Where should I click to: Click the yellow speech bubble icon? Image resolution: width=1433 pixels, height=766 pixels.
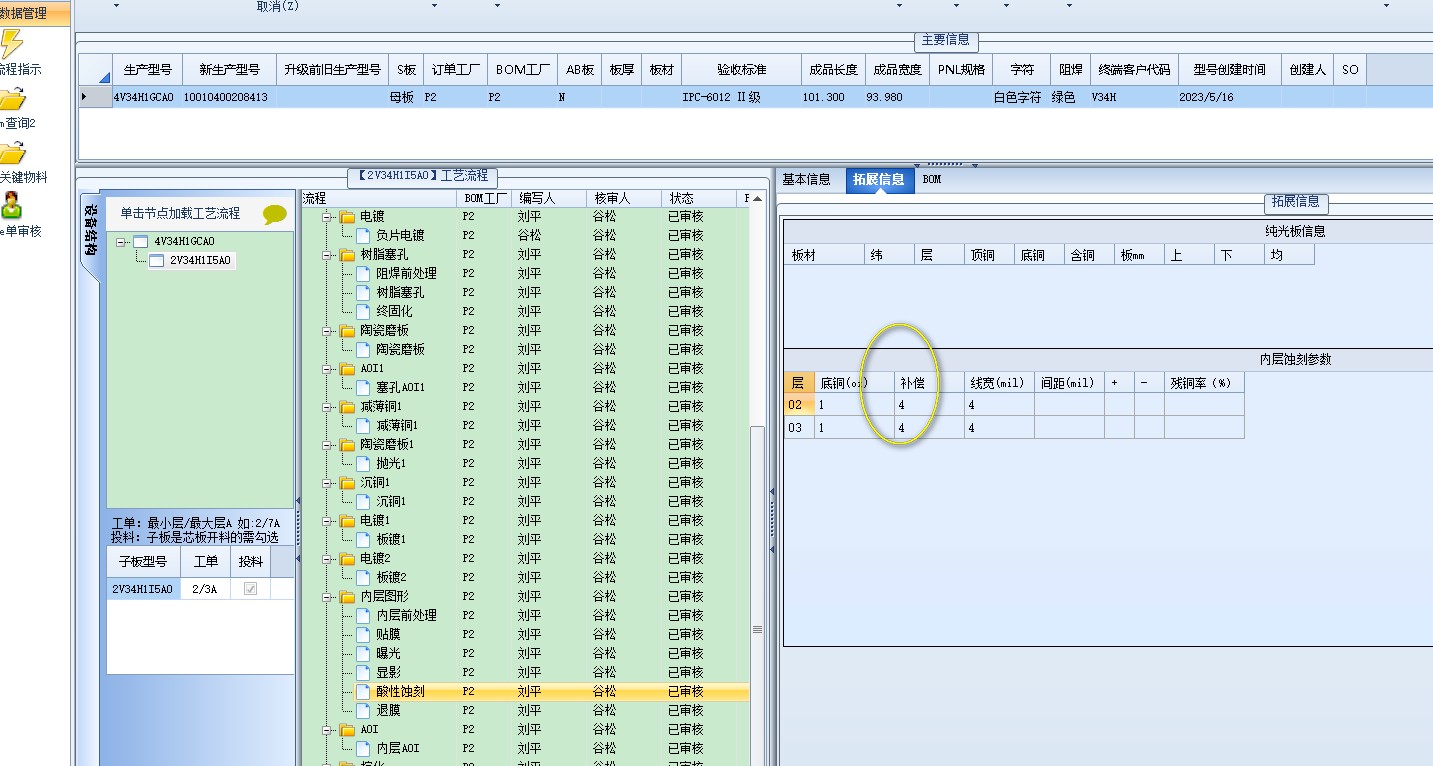click(x=275, y=214)
